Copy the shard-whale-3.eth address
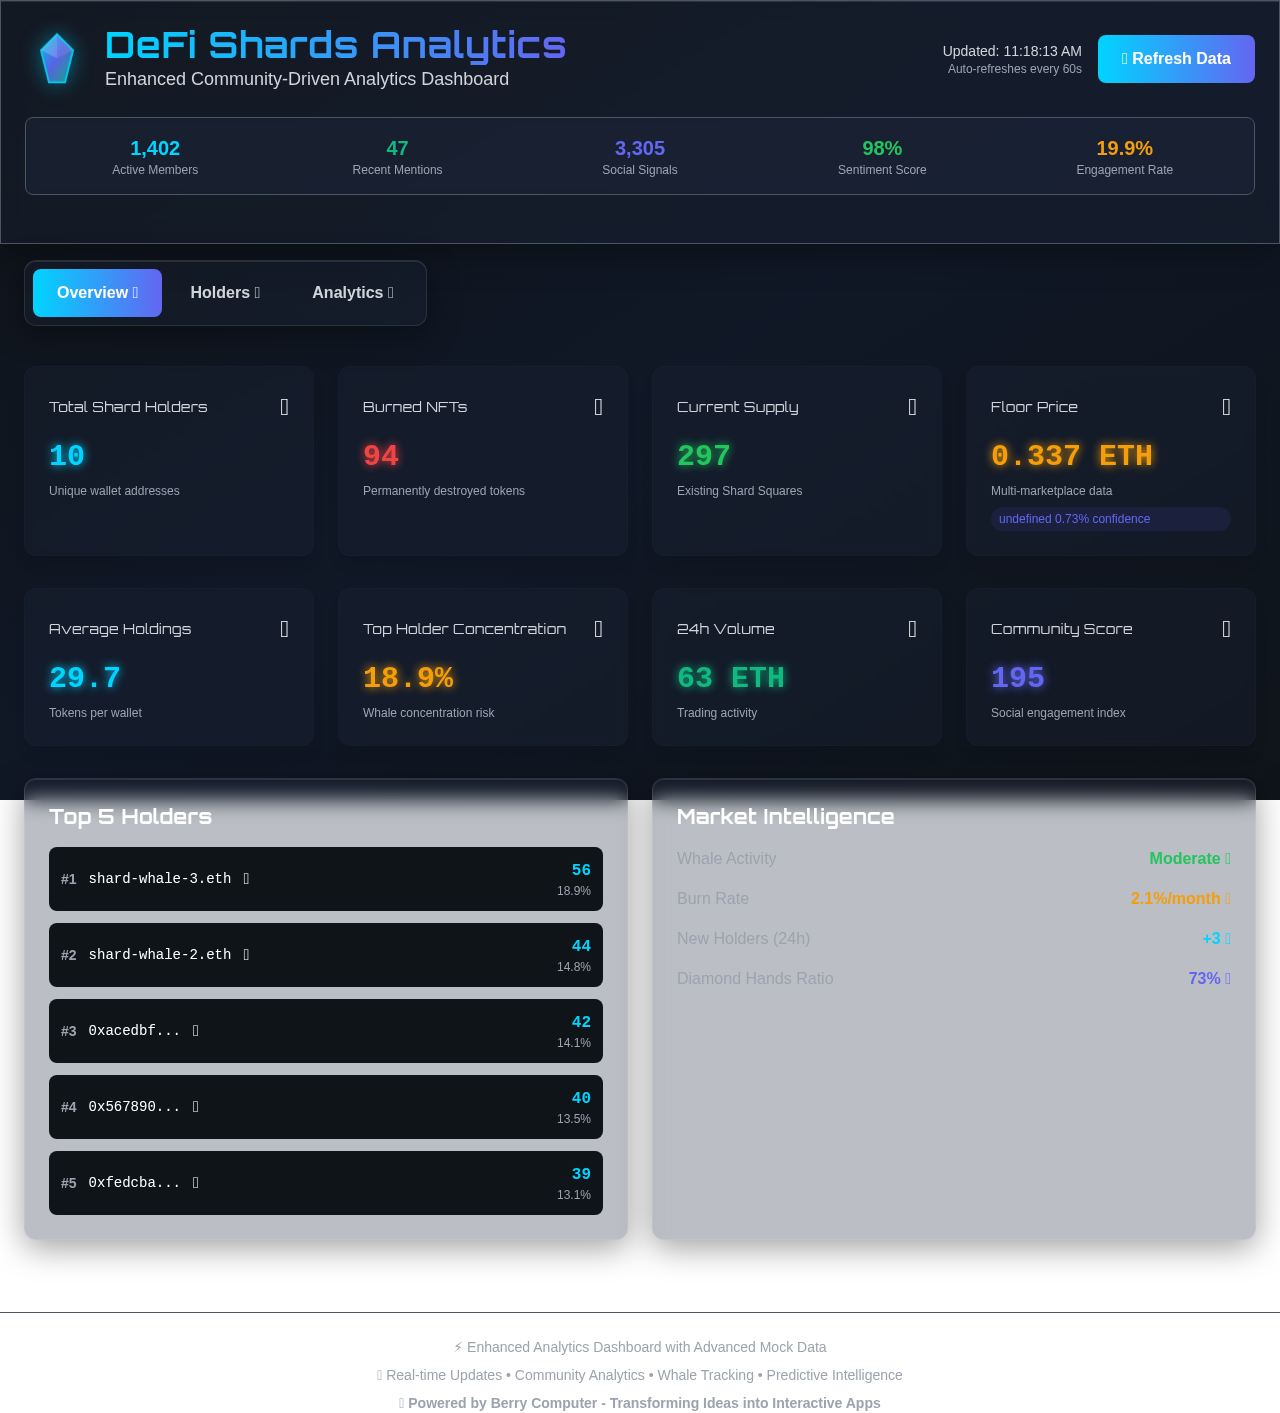This screenshot has width=1280, height=1413. click(246, 879)
